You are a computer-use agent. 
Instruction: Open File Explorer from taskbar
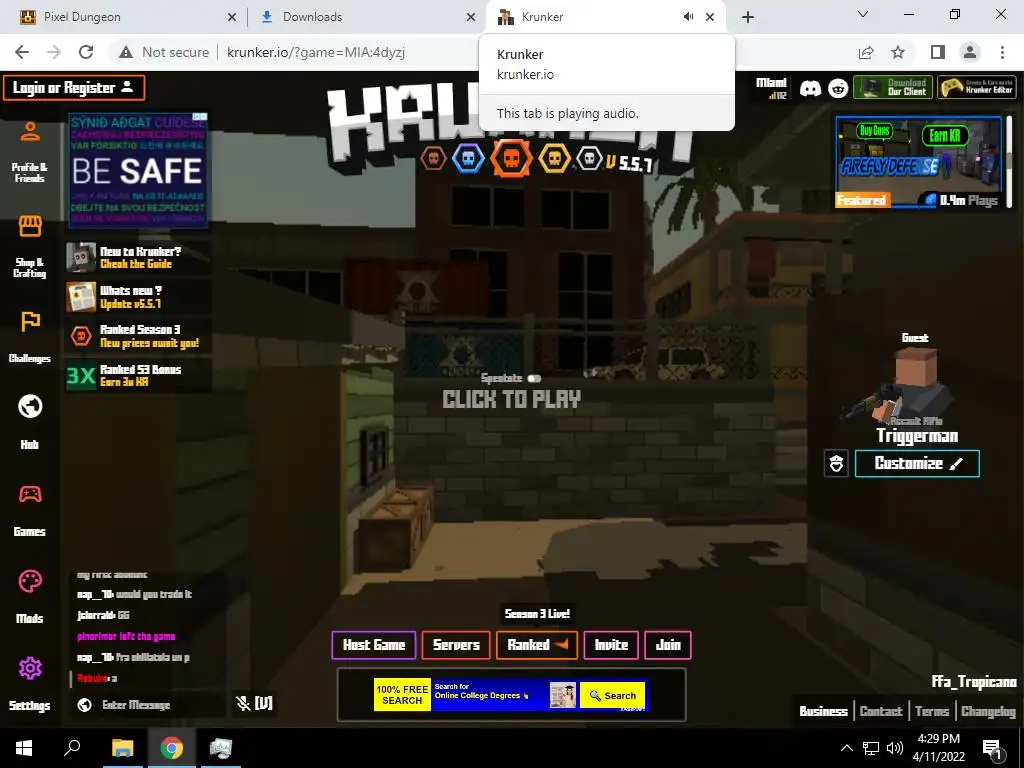tap(122, 748)
